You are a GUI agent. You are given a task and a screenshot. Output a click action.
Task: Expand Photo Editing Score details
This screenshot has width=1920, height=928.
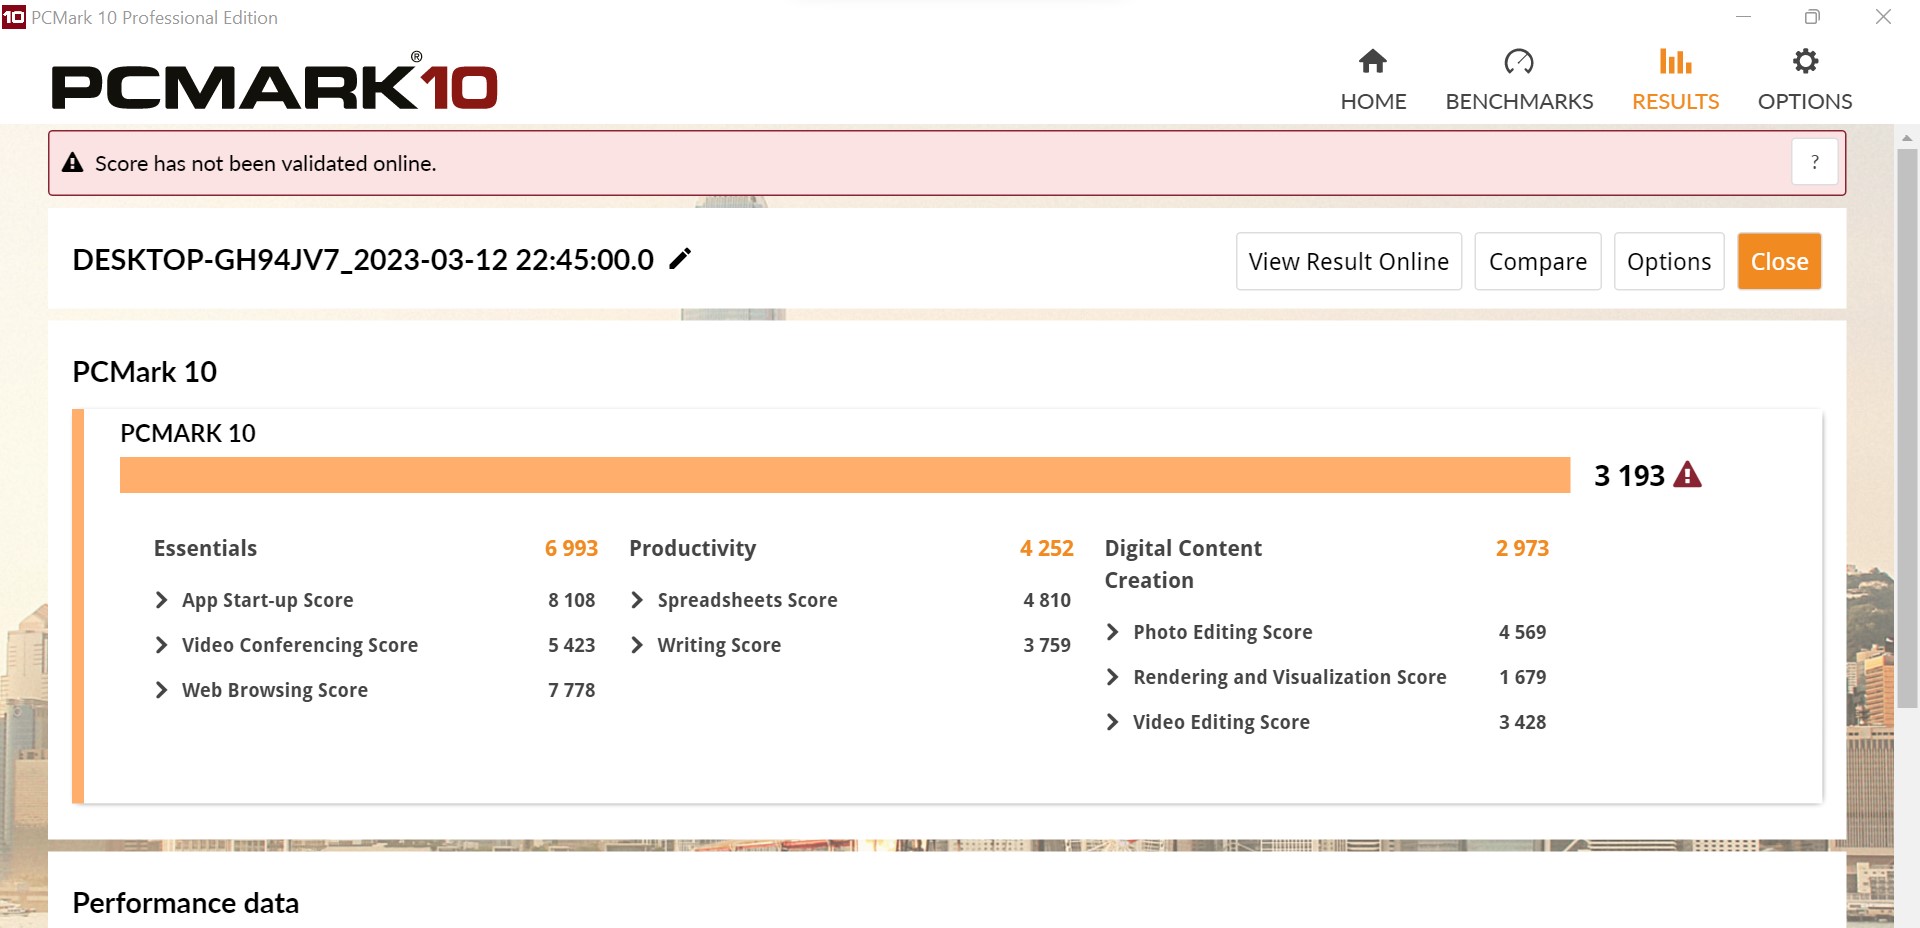tap(1112, 632)
